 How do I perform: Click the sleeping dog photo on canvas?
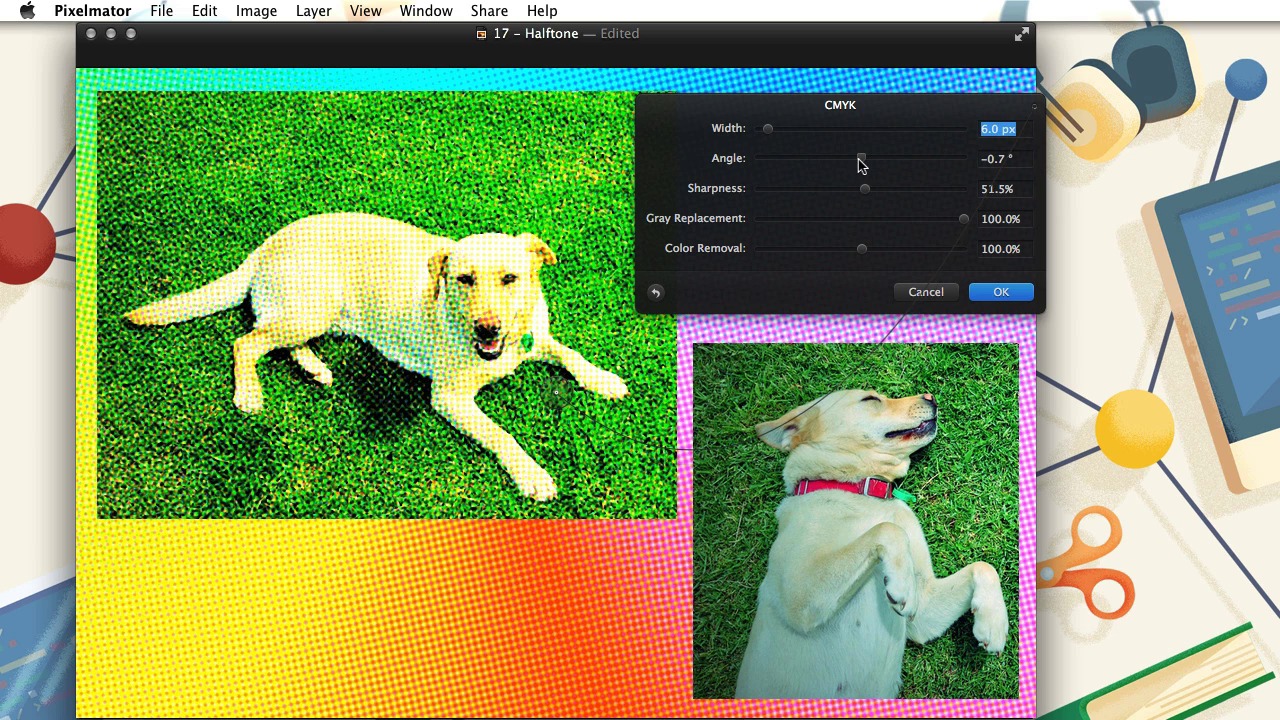(855, 520)
